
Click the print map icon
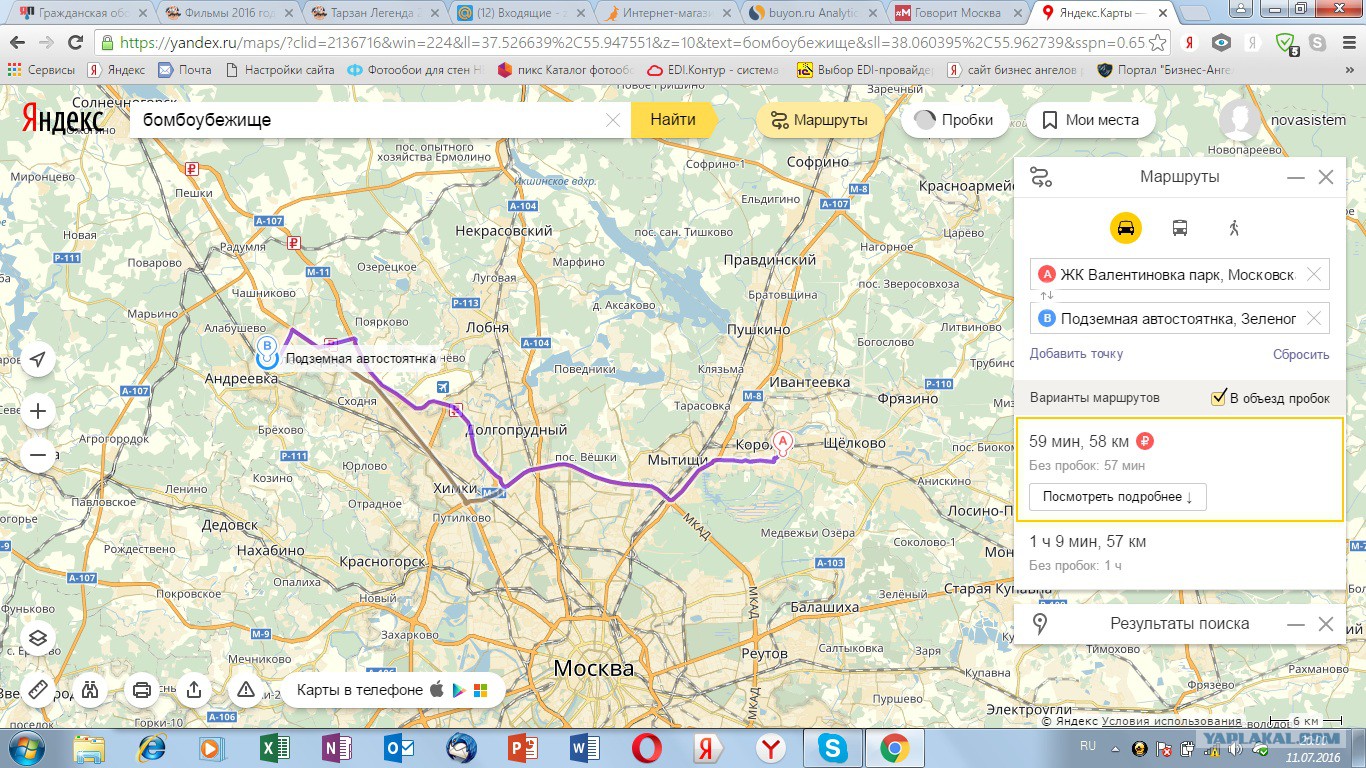click(142, 690)
